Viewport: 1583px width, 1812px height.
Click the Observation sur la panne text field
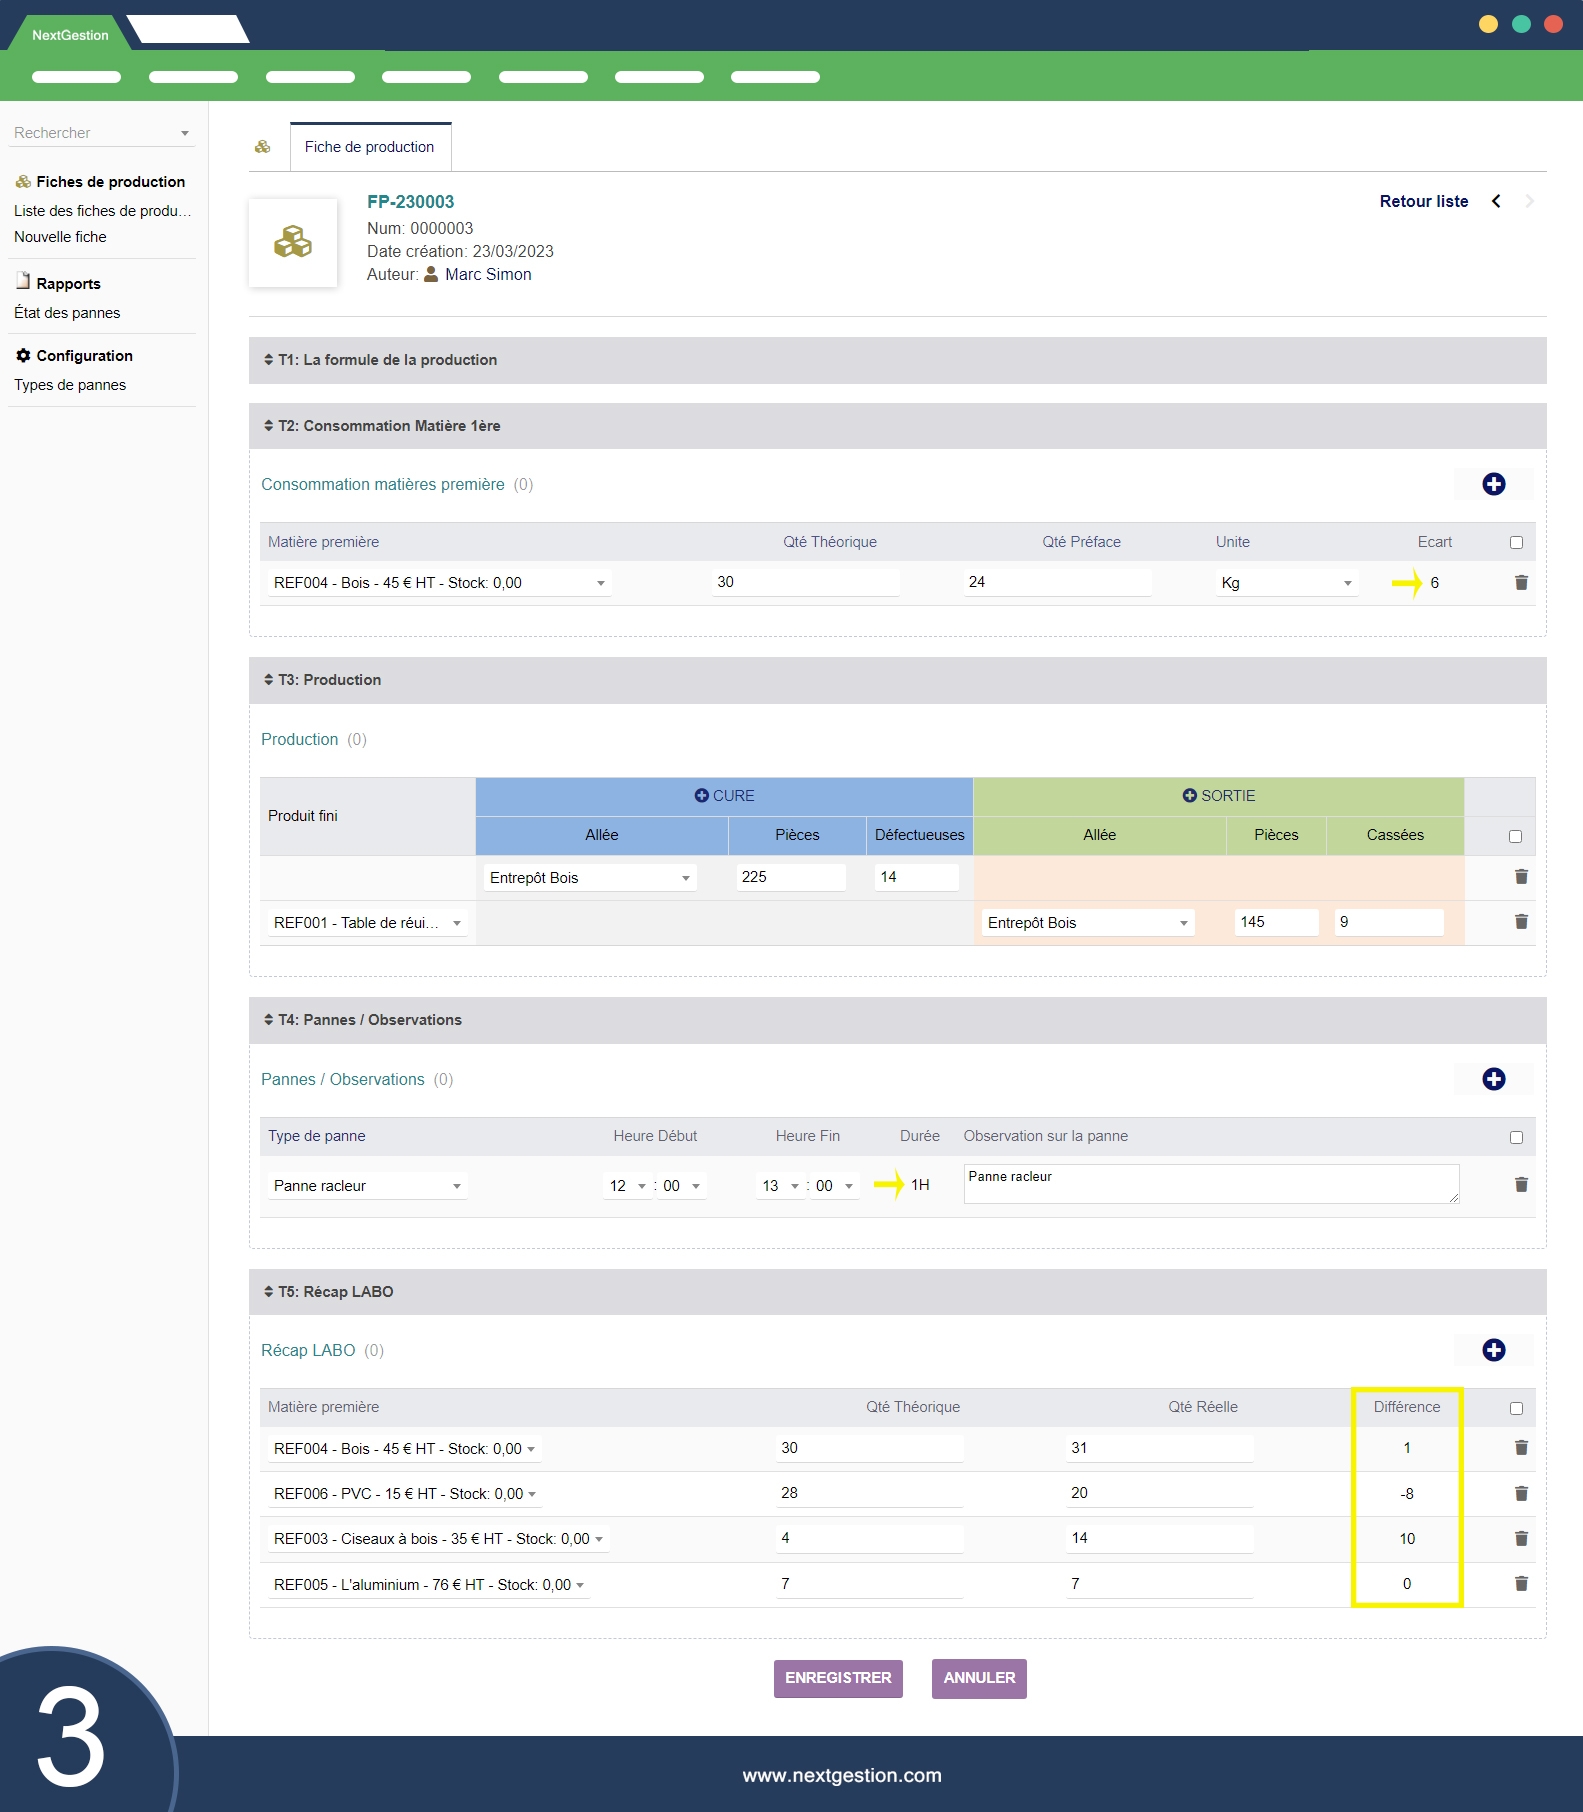tap(1210, 1184)
